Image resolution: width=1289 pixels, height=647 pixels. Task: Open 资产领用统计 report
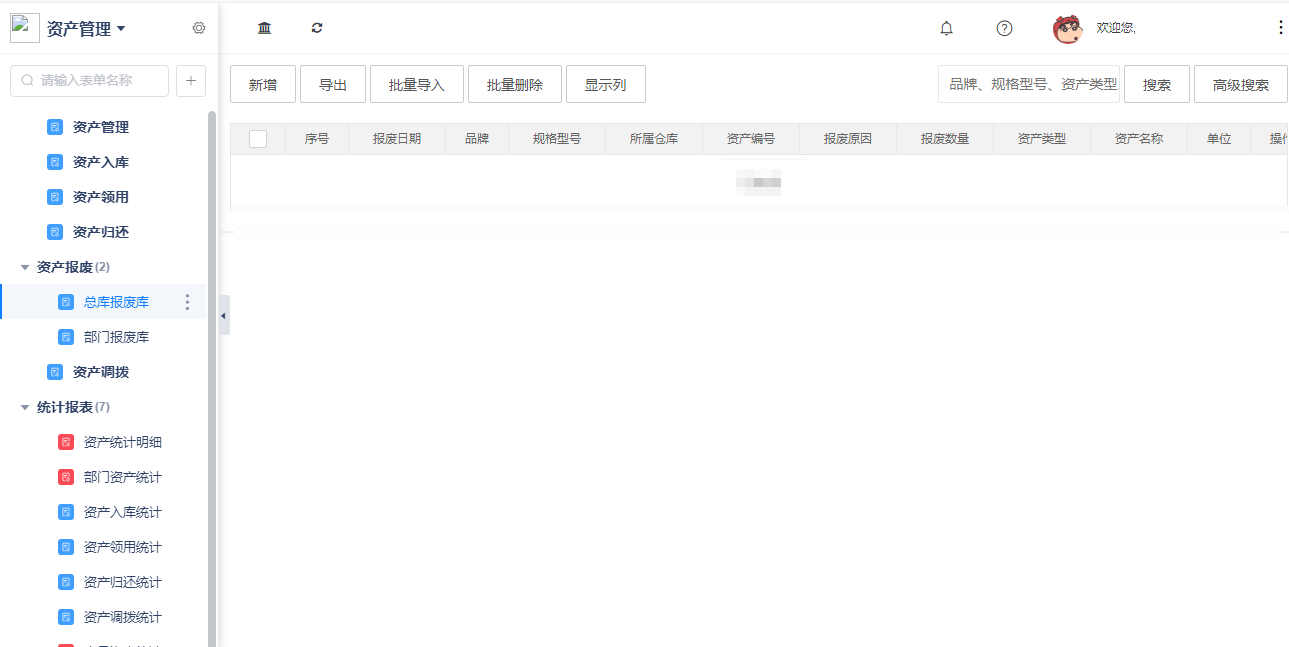tap(123, 547)
